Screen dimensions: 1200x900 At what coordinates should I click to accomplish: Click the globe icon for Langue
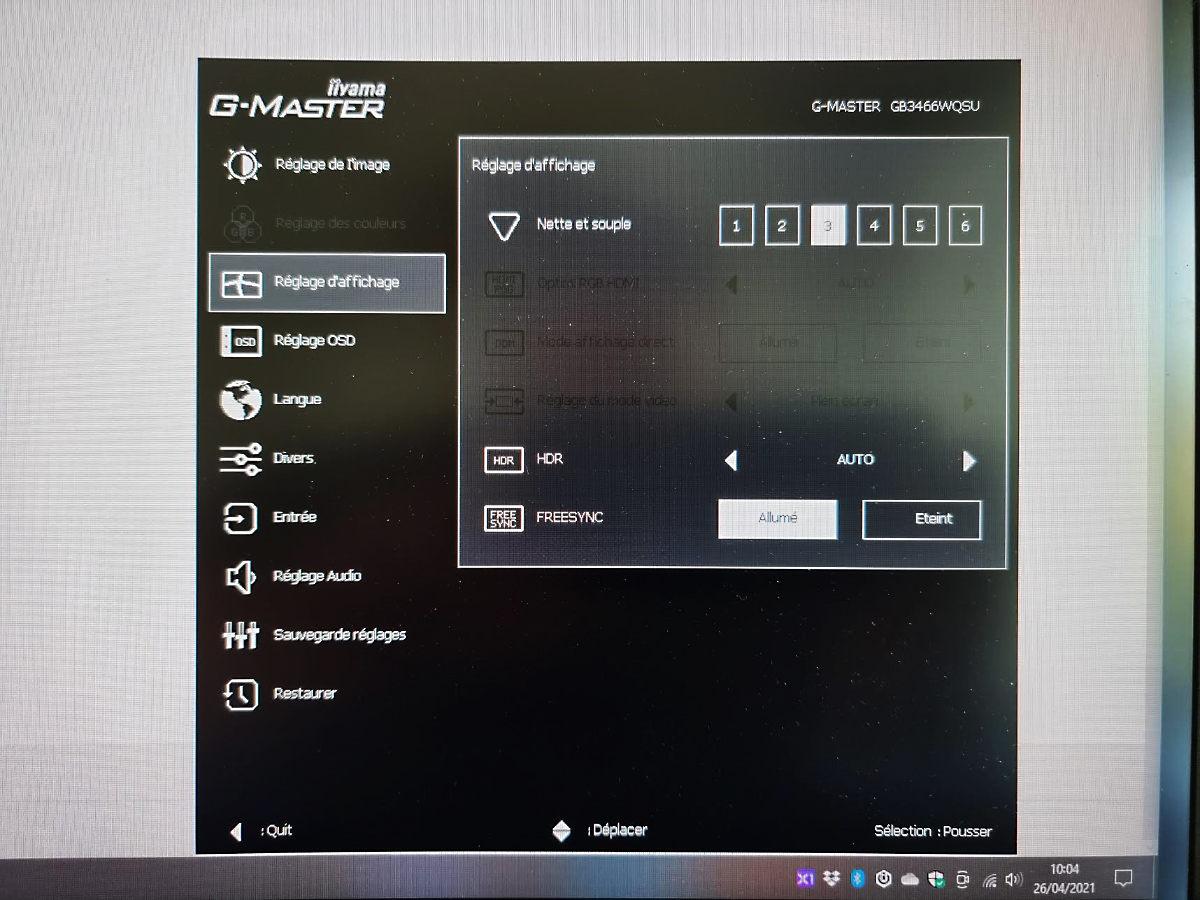pyautogui.click(x=240, y=400)
